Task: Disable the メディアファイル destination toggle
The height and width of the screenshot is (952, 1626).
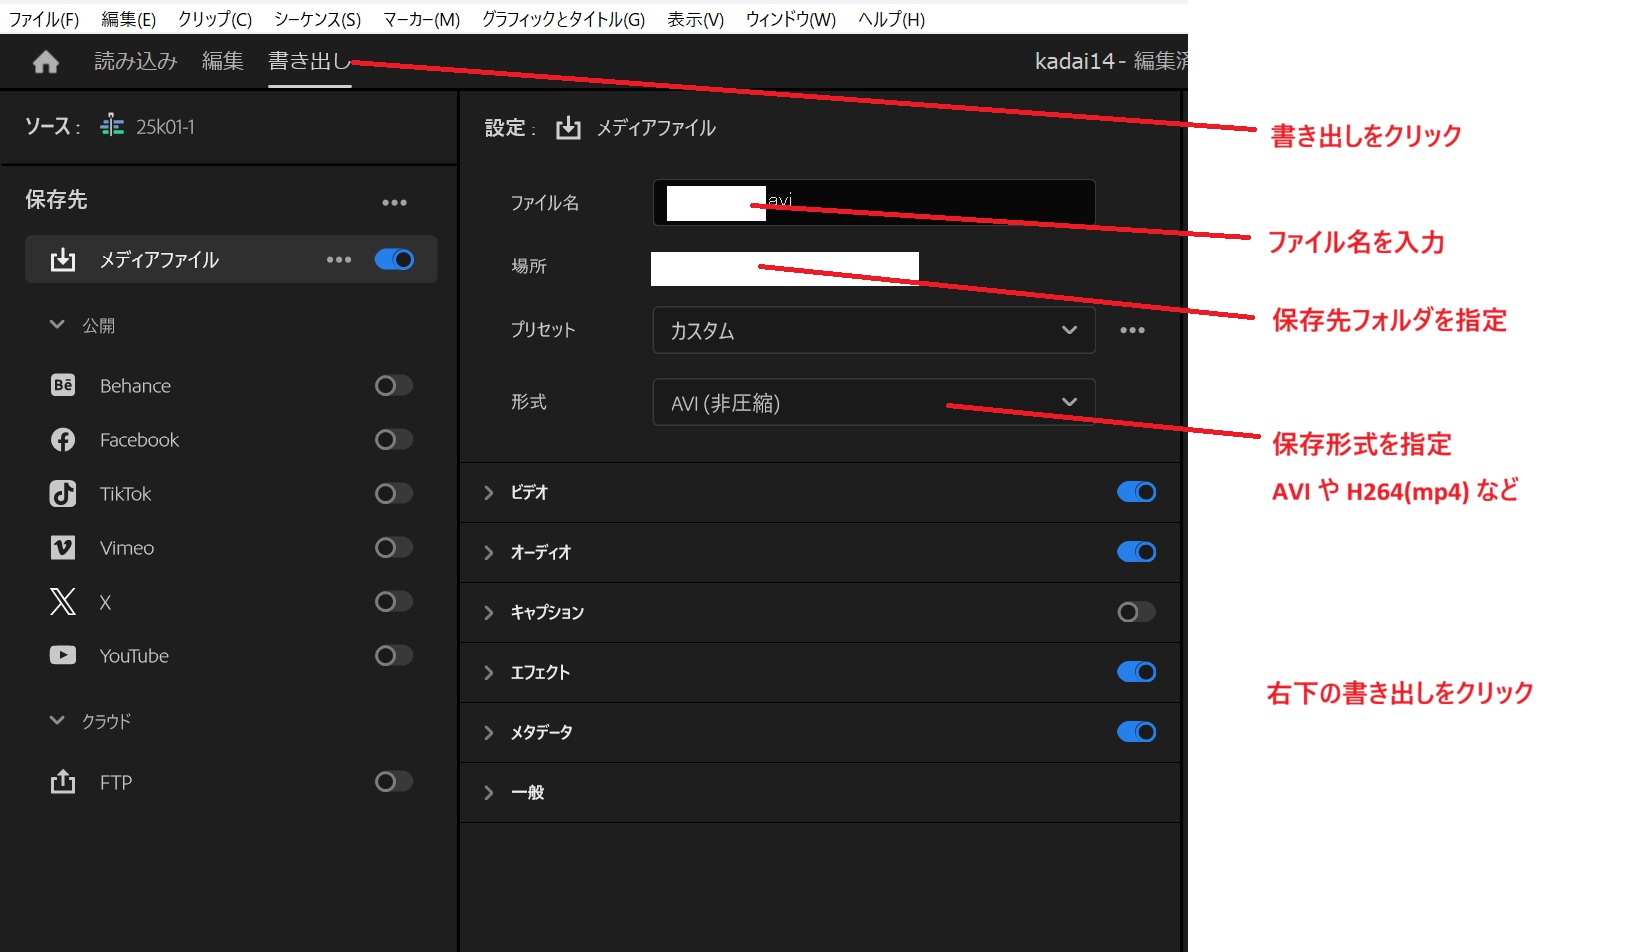Action: tap(394, 260)
